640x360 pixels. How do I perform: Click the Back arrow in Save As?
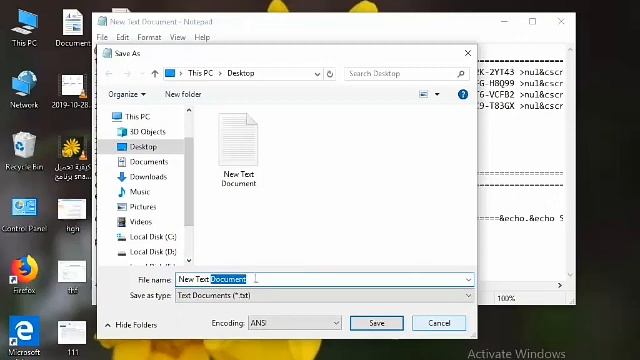coord(109,73)
